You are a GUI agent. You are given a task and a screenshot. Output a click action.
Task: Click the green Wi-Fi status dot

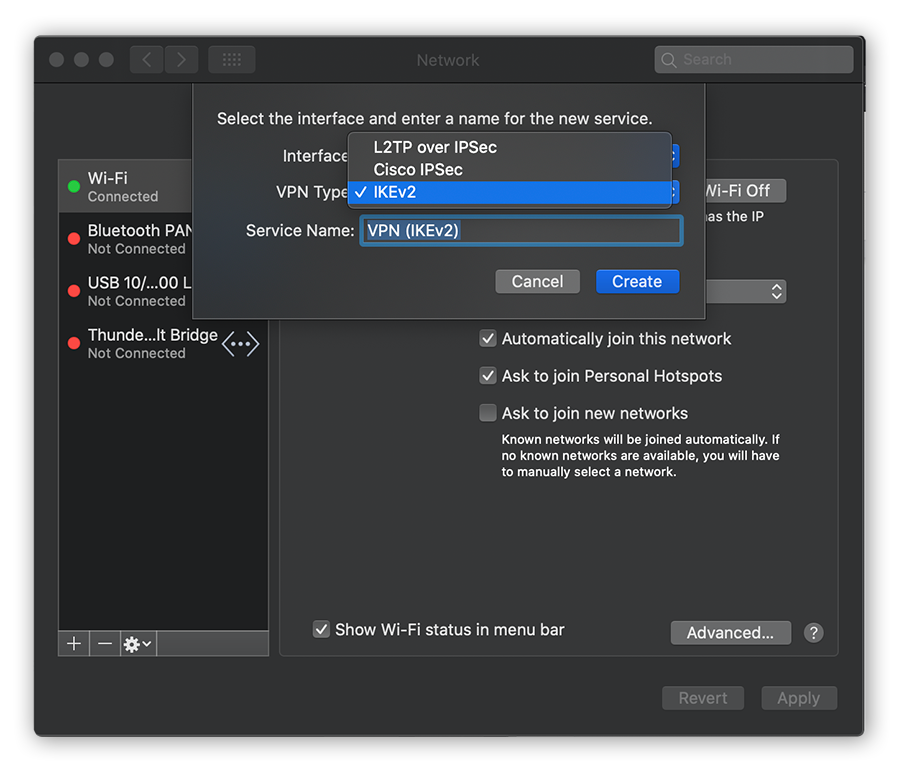click(x=74, y=187)
